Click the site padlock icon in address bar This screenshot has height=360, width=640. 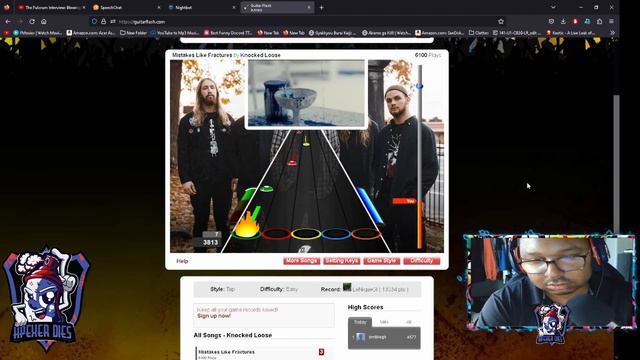click(104, 22)
